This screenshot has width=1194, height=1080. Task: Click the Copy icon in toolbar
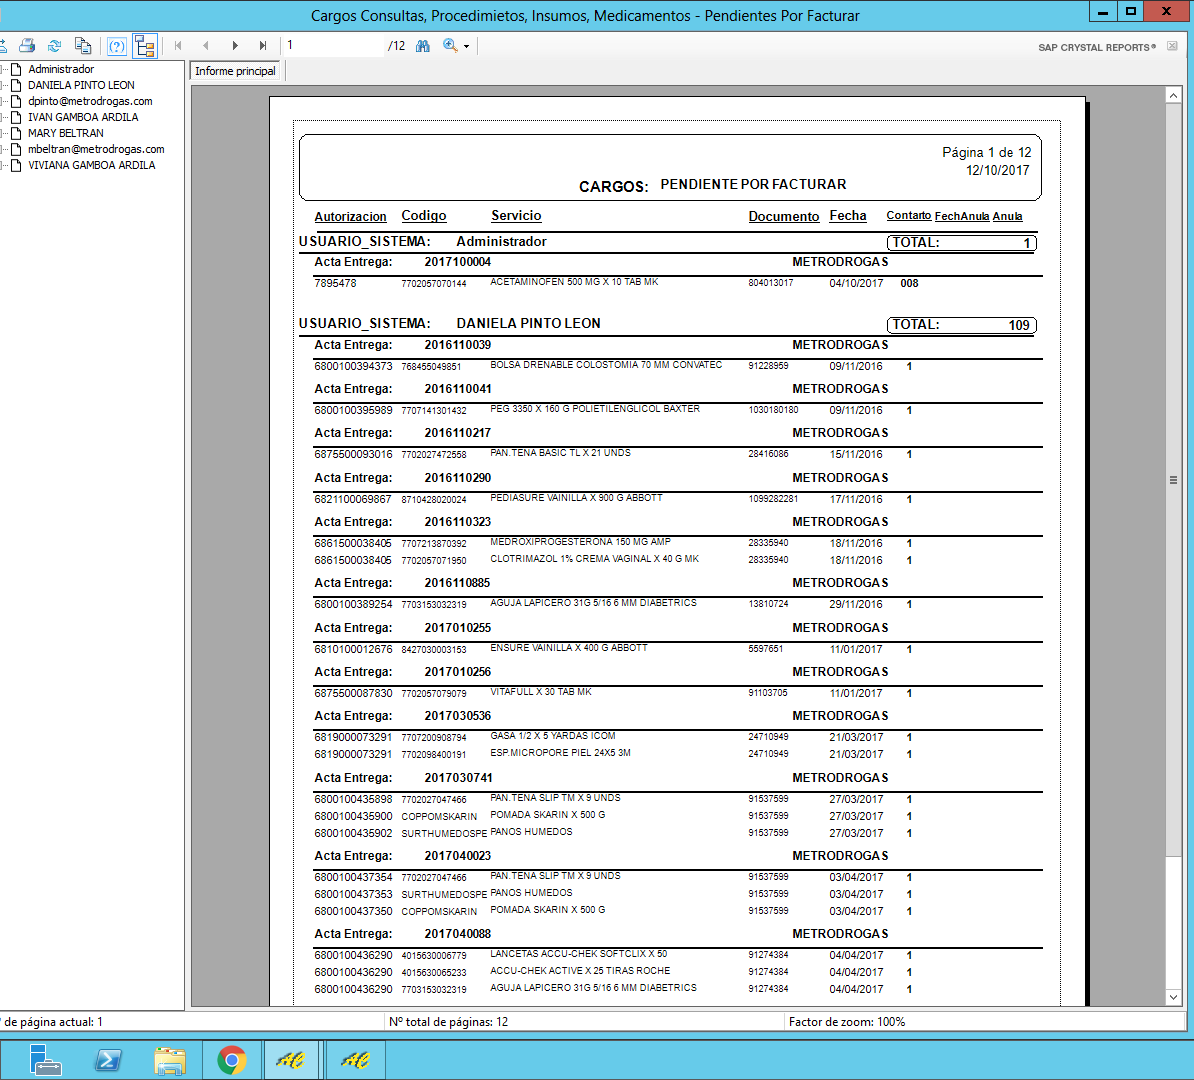click(83, 46)
